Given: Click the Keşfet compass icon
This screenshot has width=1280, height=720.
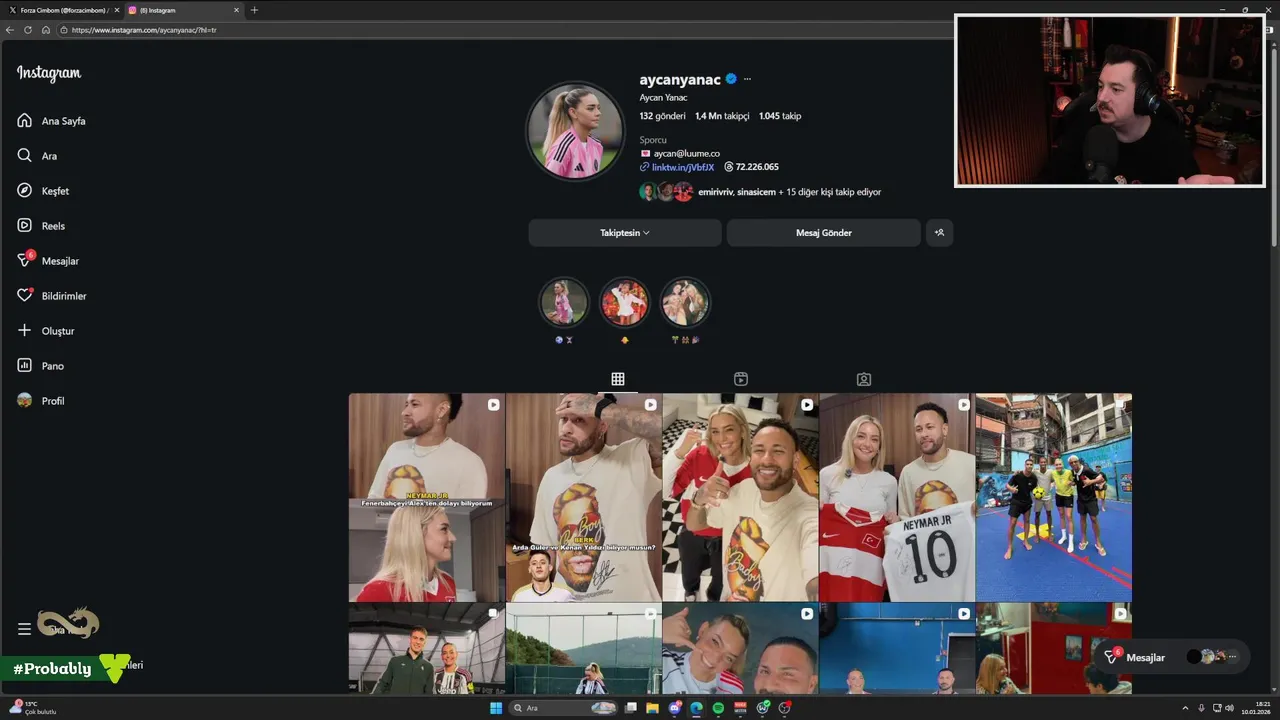Looking at the screenshot, I should [x=25, y=190].
